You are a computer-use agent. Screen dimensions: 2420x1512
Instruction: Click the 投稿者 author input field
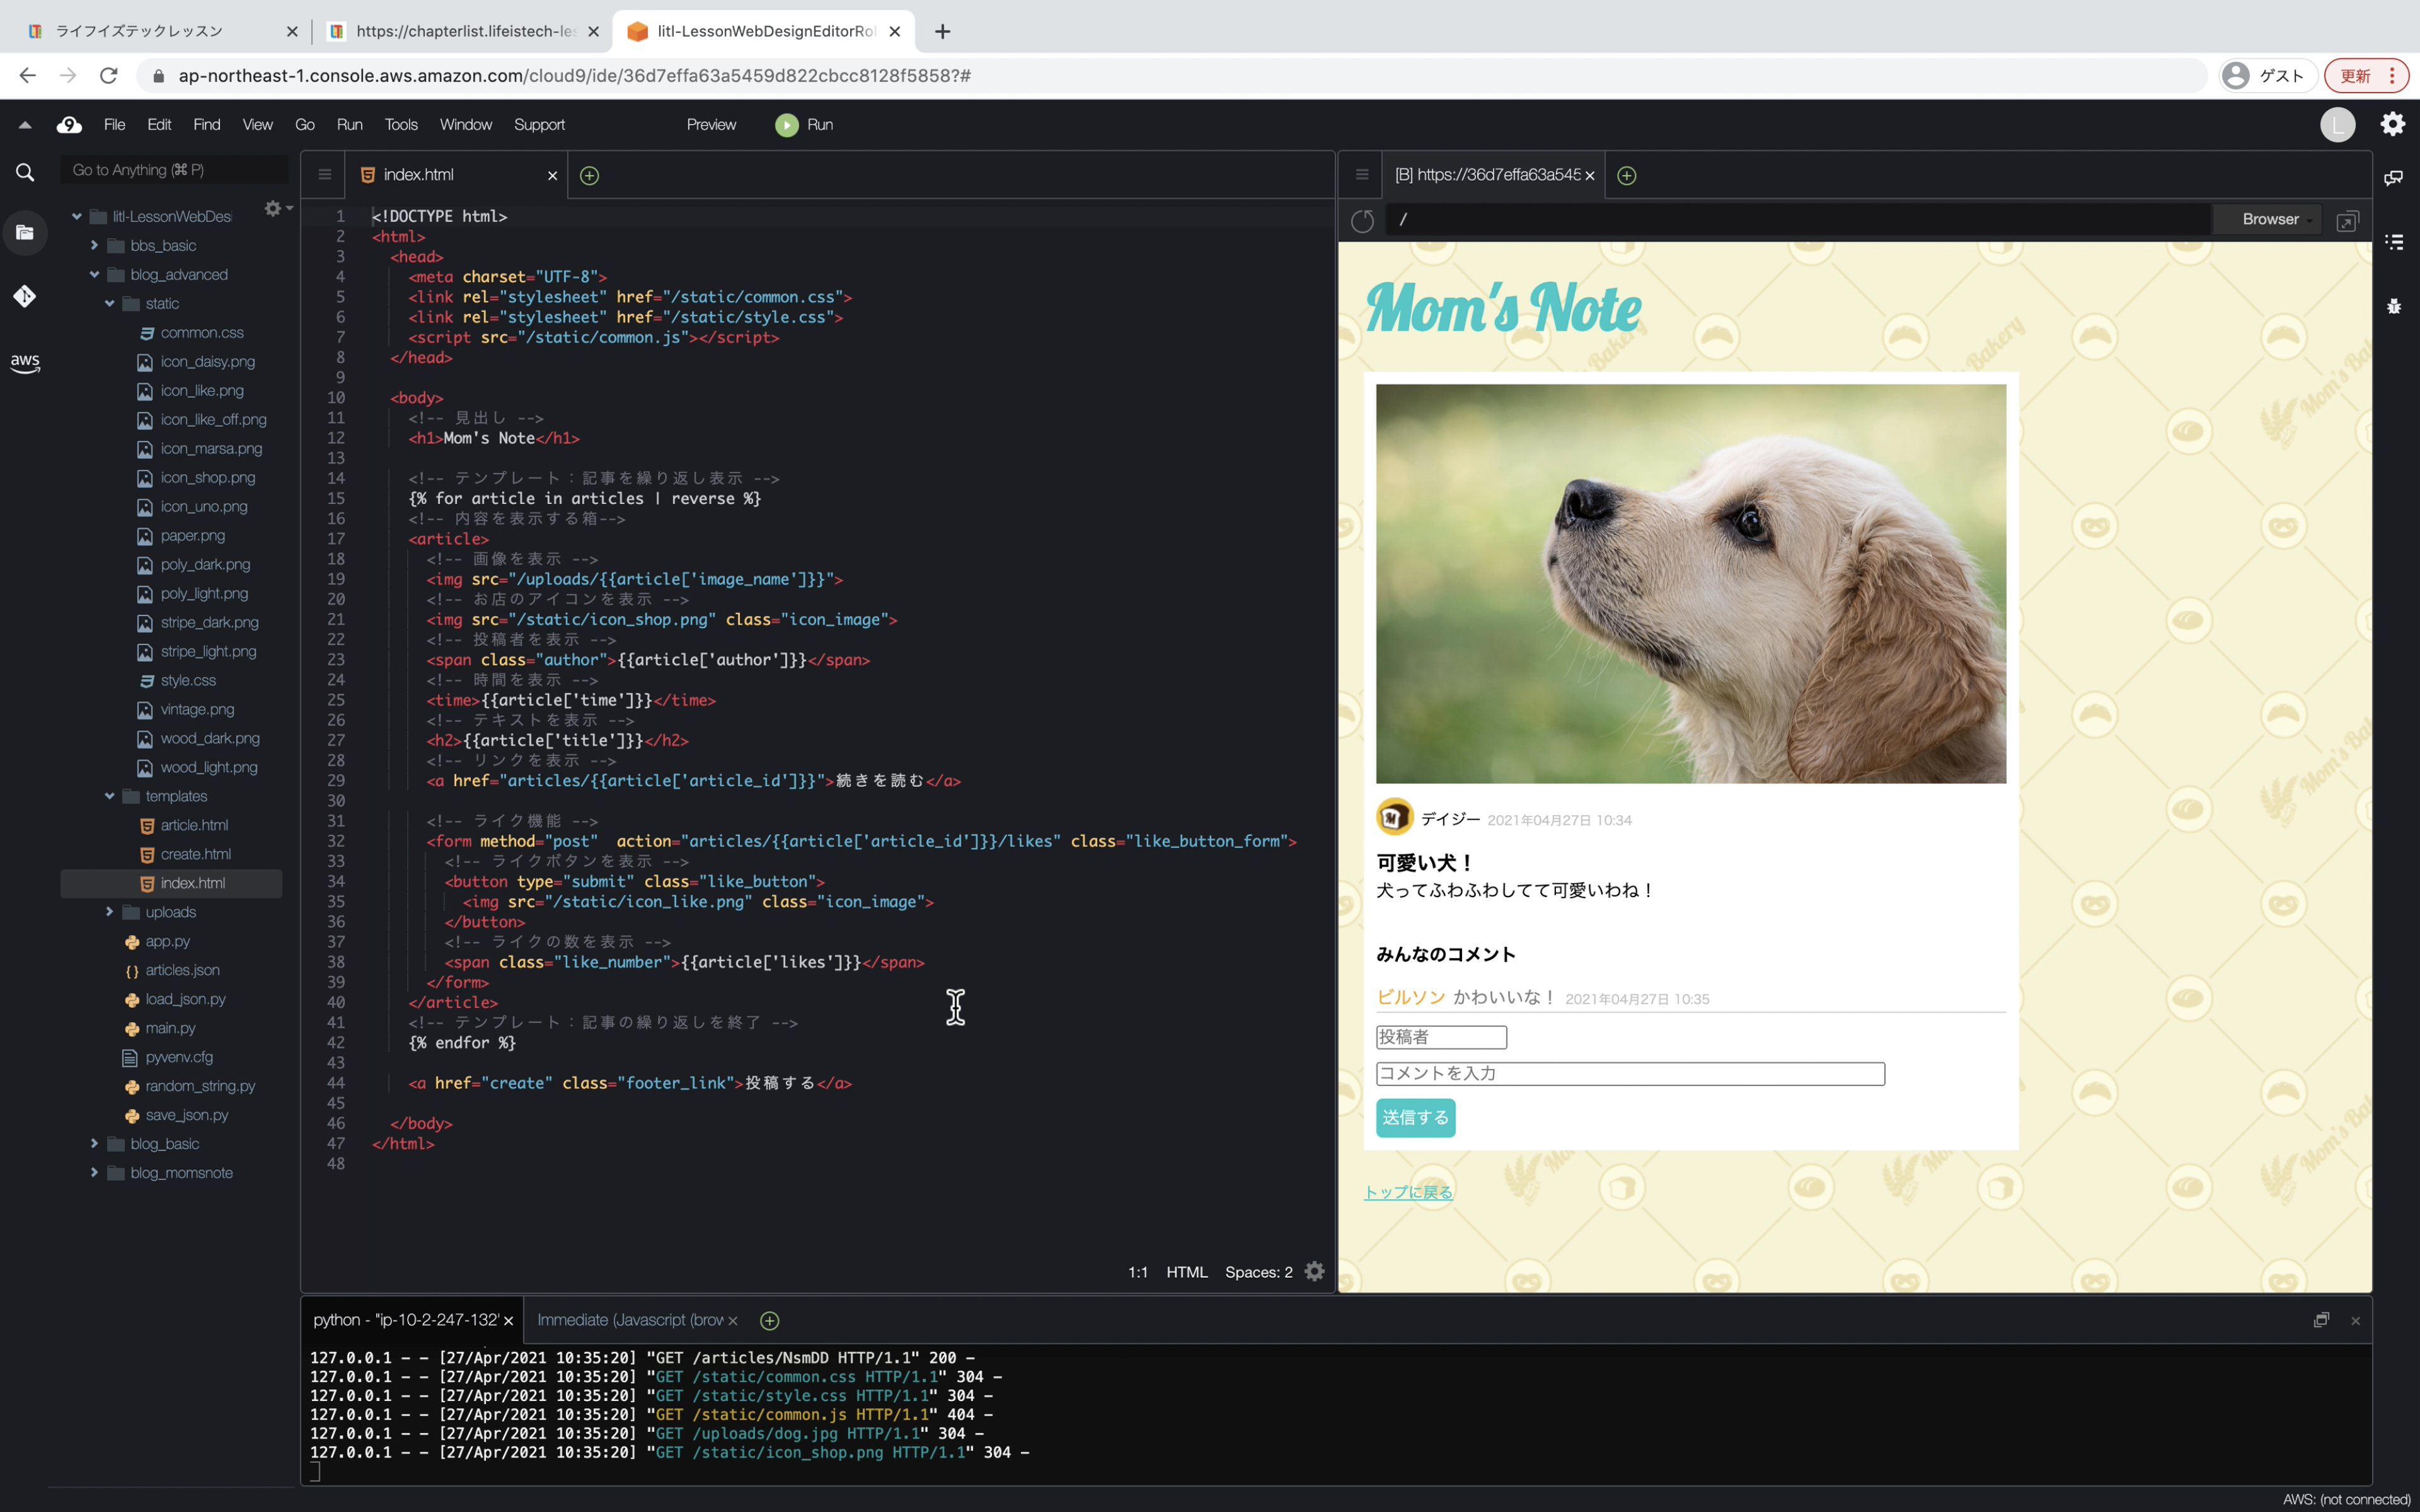pos(1441,1037)
